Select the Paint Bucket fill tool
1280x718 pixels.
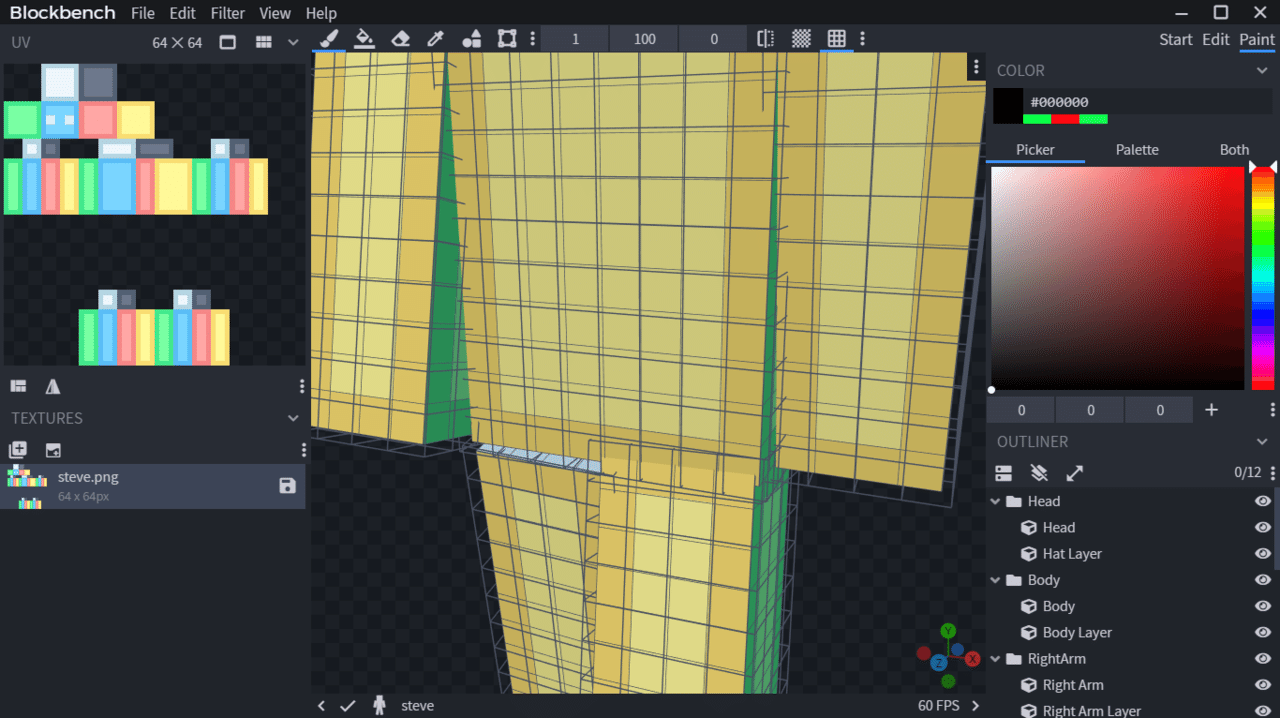click(x=364, y=39)
